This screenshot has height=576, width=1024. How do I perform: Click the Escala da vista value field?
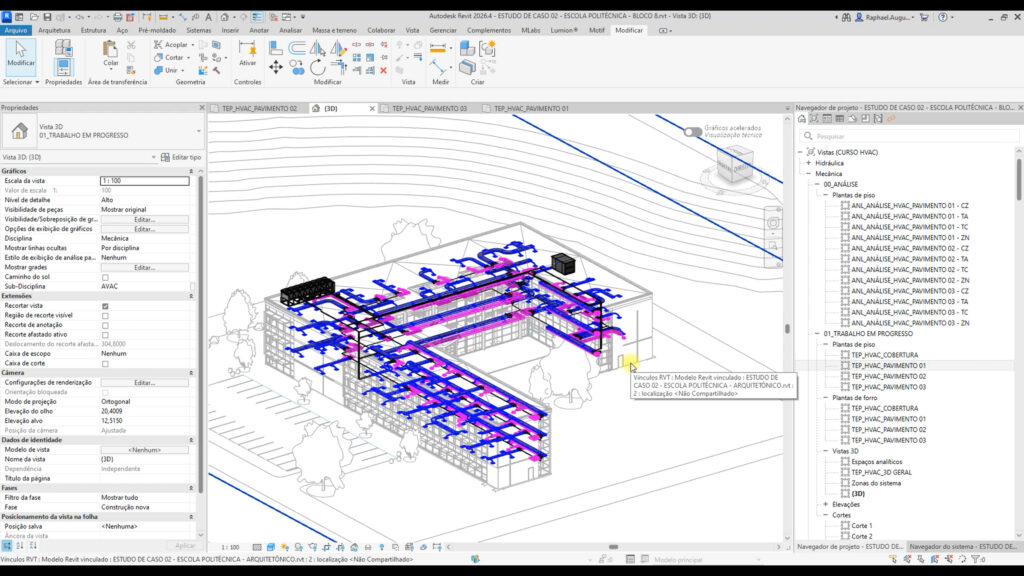144,181
